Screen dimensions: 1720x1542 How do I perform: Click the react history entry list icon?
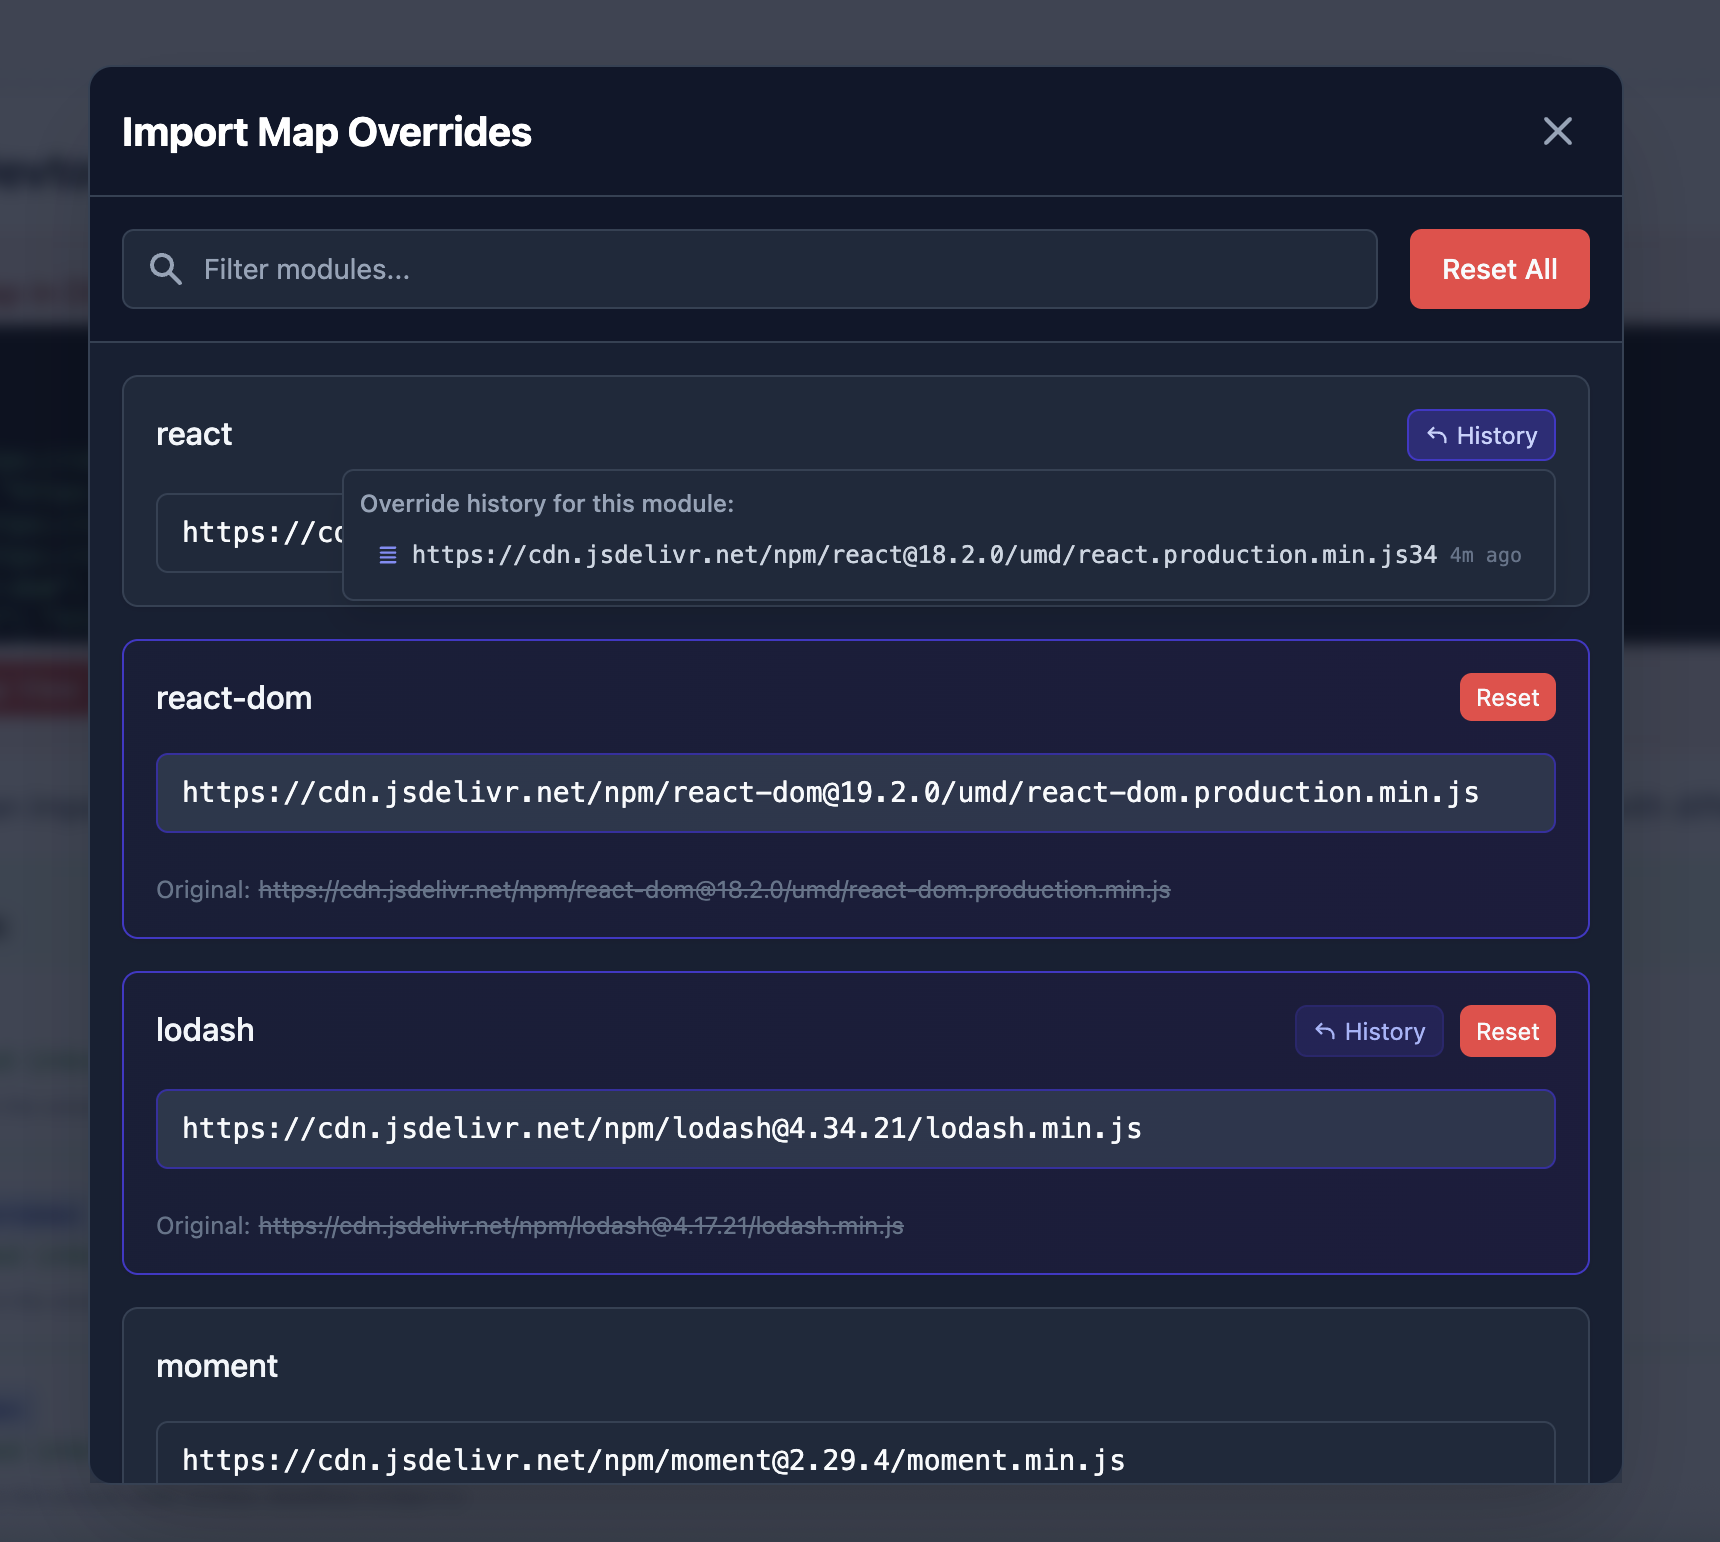point(388,555)
